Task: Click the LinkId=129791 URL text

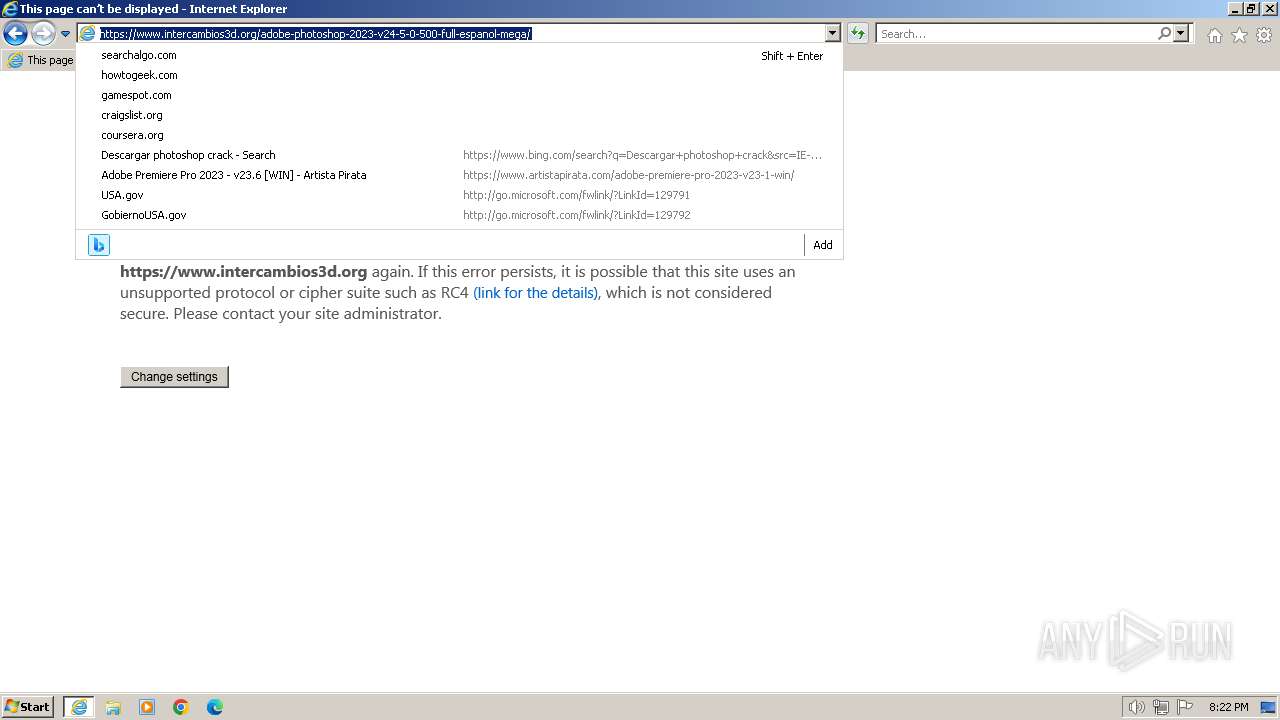Action: click(x=576, y=195)
